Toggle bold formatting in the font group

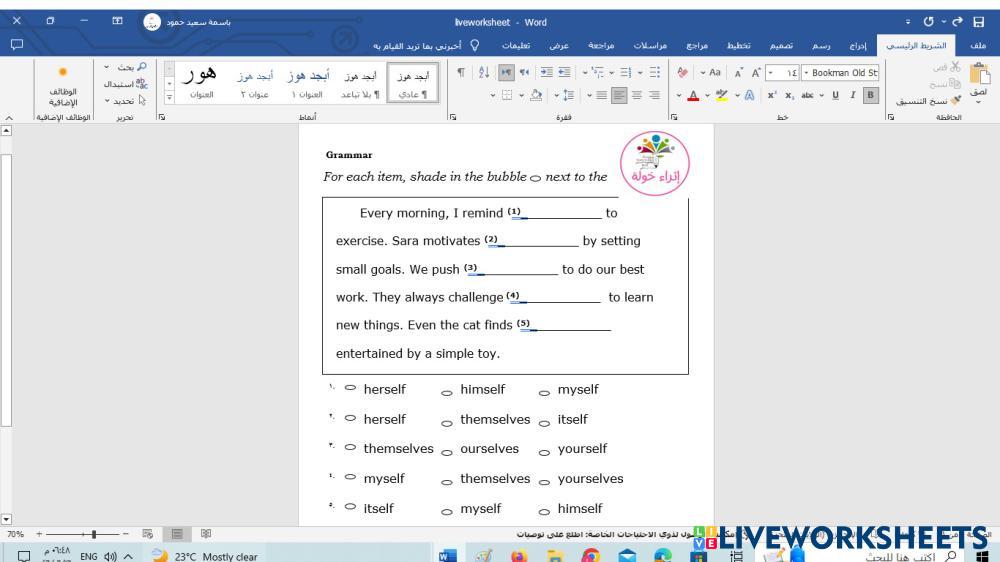[x=870, y=95]
